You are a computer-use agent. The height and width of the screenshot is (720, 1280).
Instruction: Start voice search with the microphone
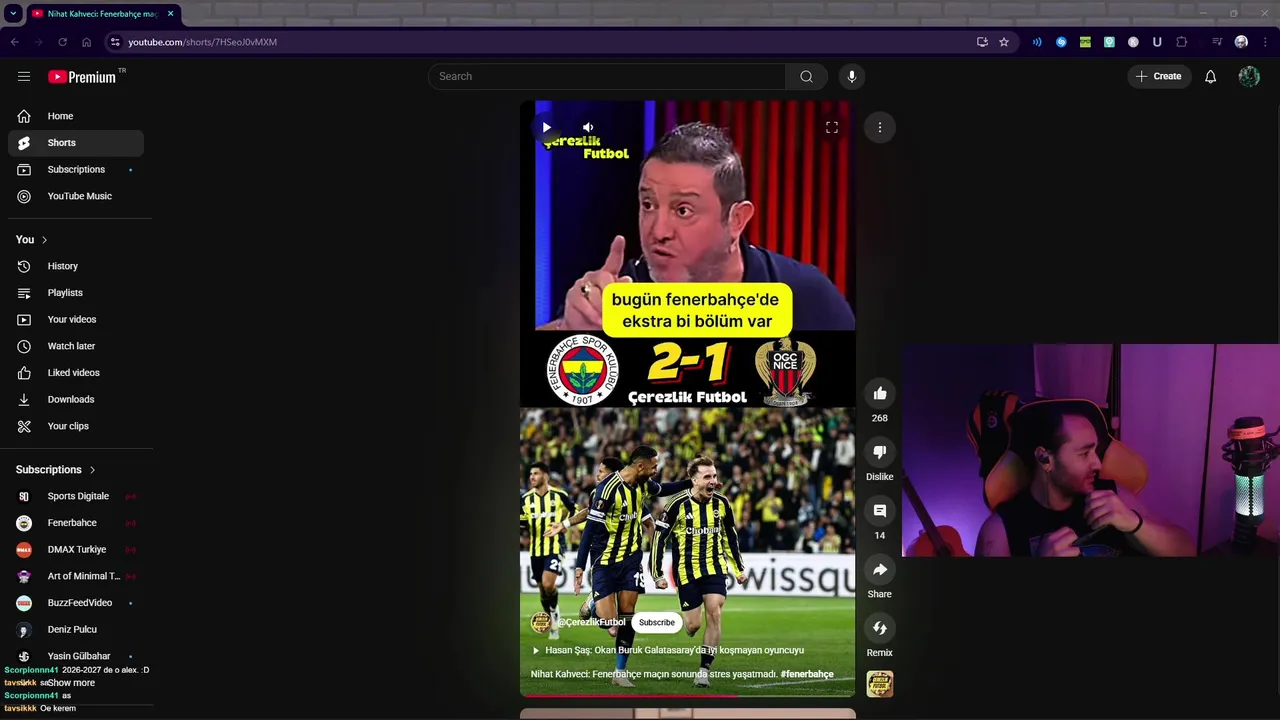(852, 76)
